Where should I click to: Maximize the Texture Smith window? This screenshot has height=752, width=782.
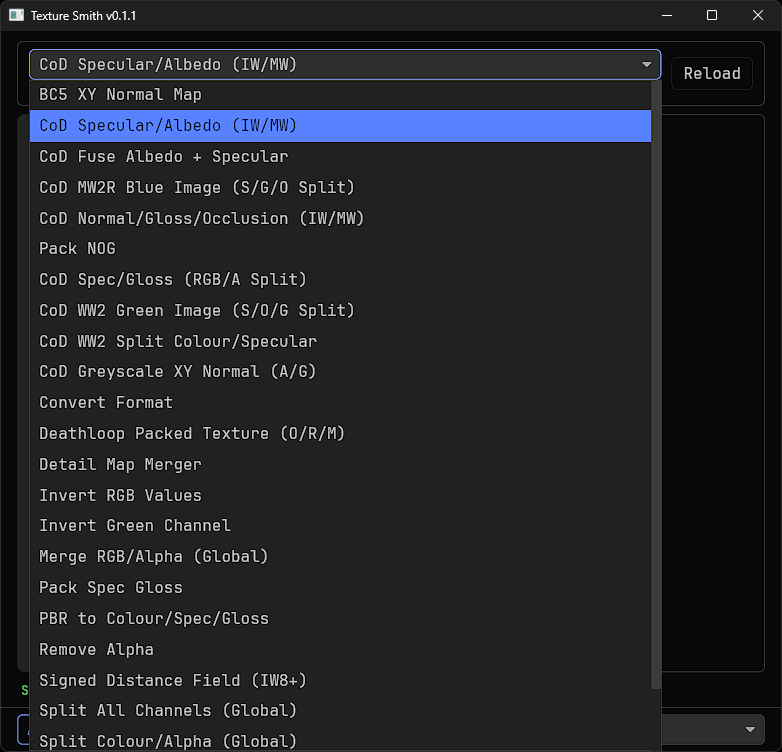click(x=712, y=15)
